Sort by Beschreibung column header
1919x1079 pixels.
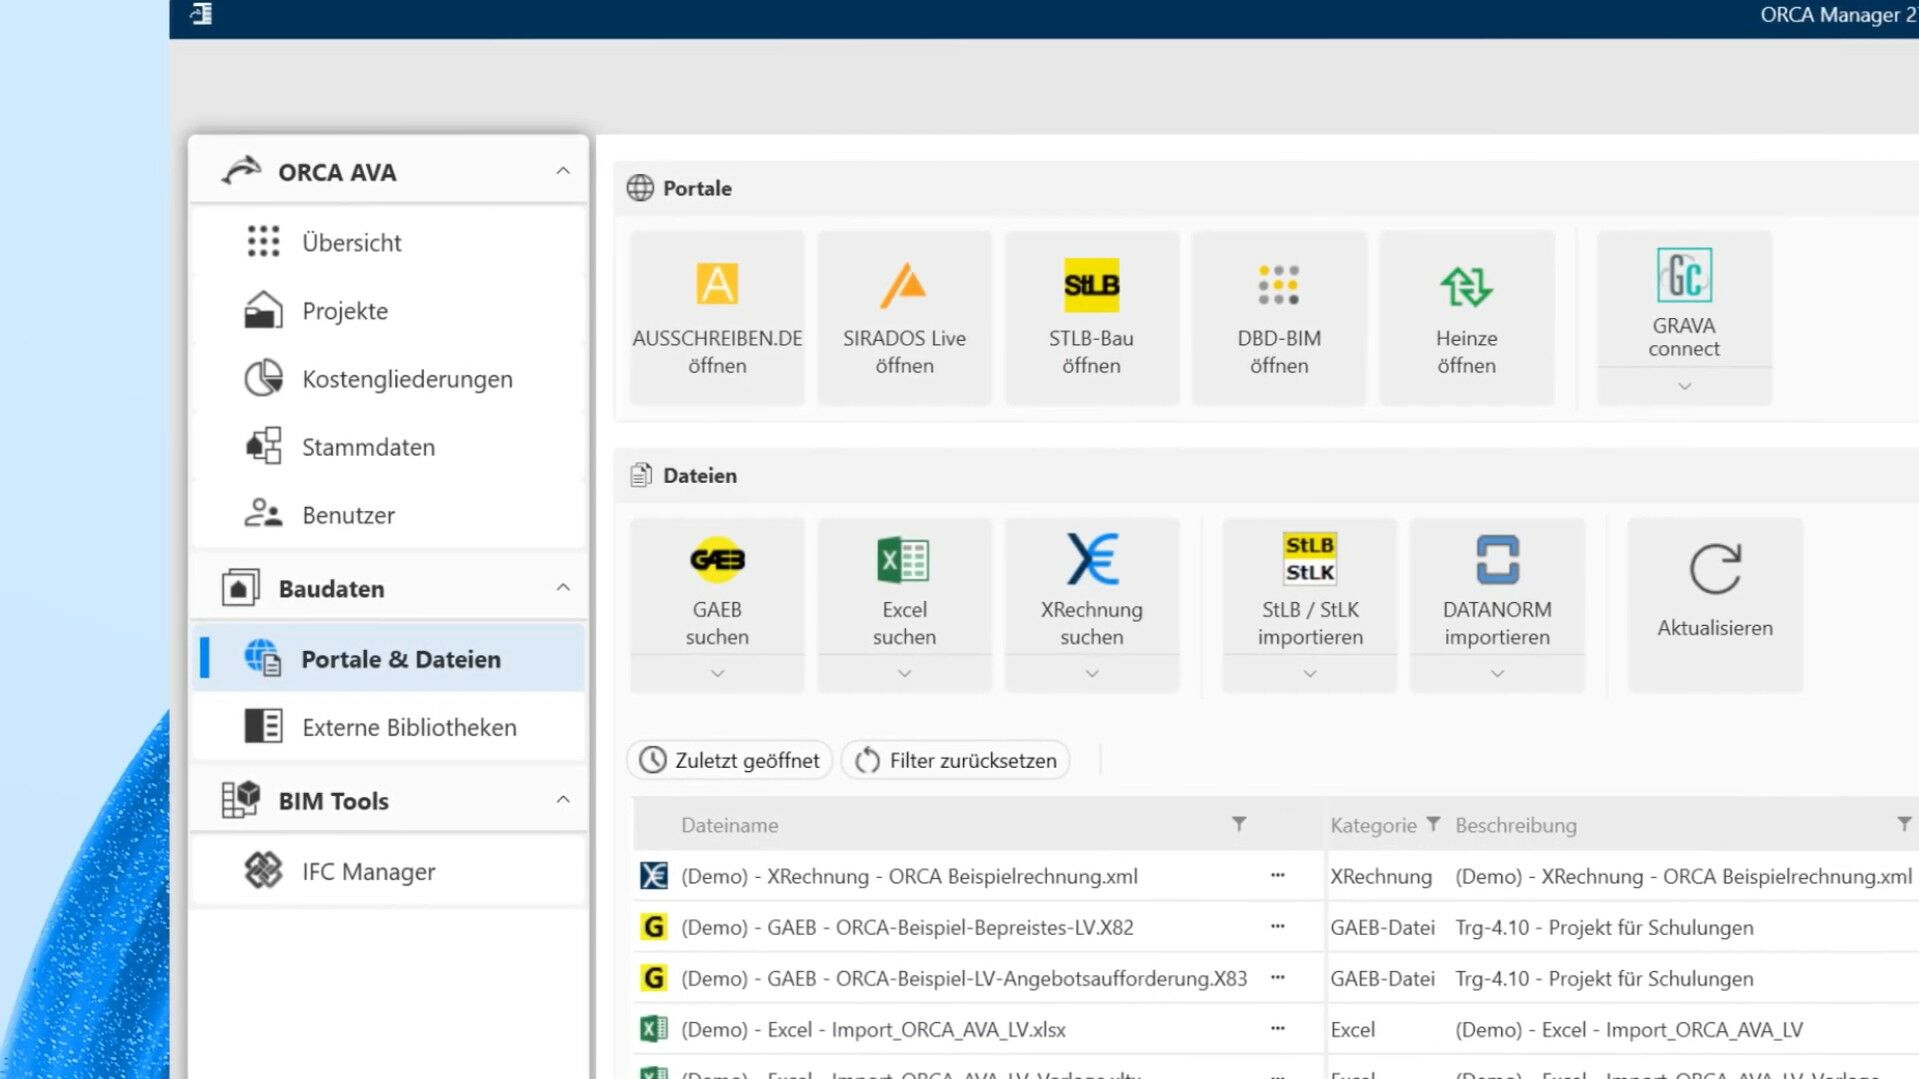coord(1515,825)
